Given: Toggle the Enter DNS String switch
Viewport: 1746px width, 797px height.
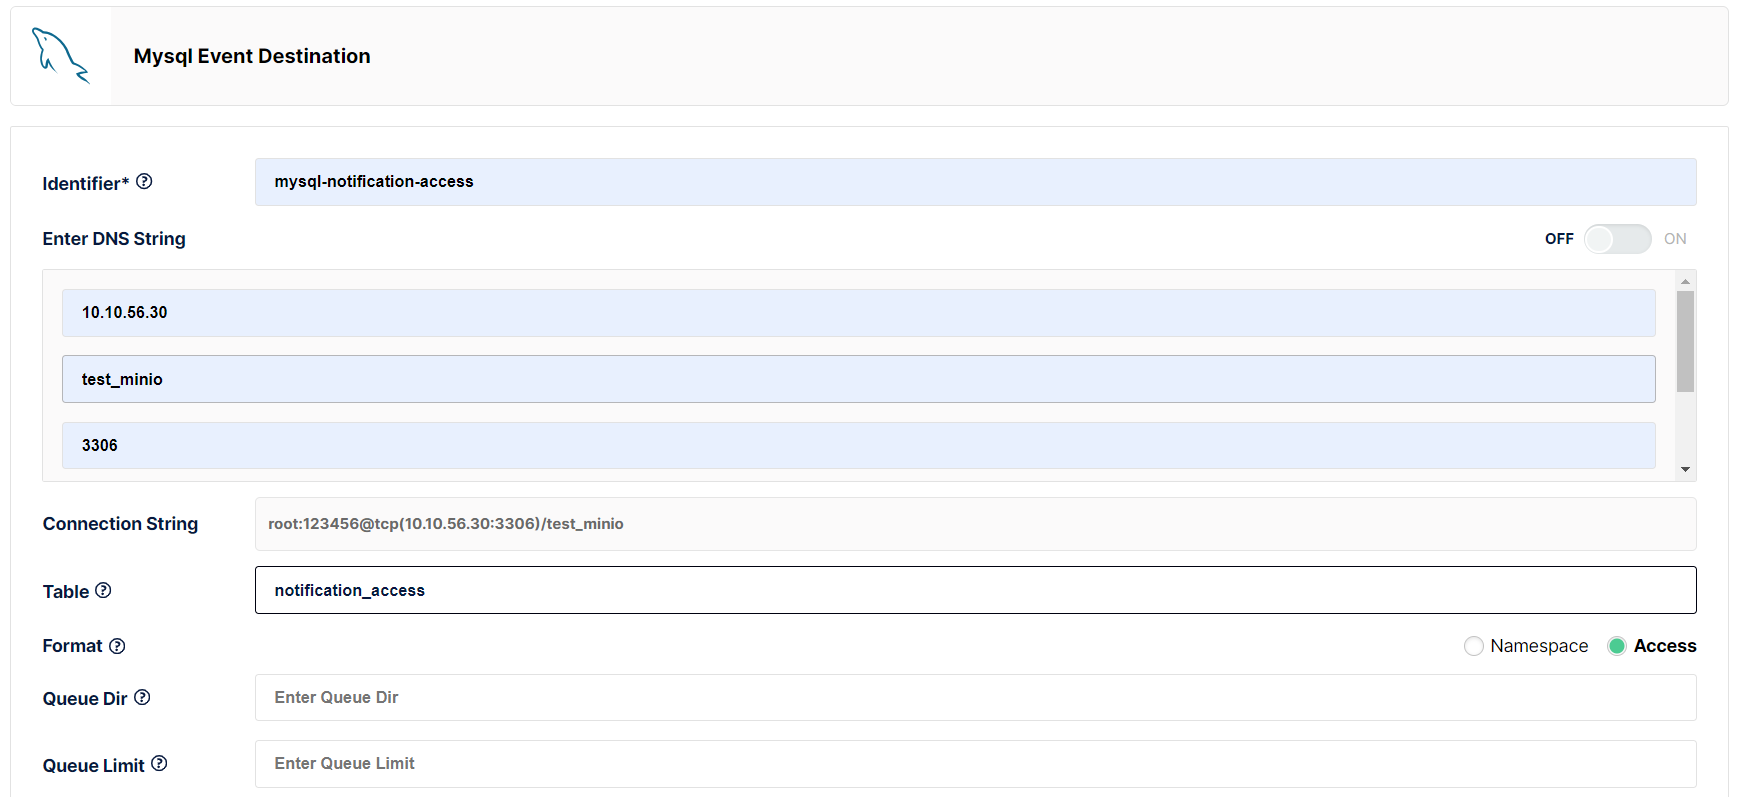Looking at the screenshot, I should tap(1617, 239).
